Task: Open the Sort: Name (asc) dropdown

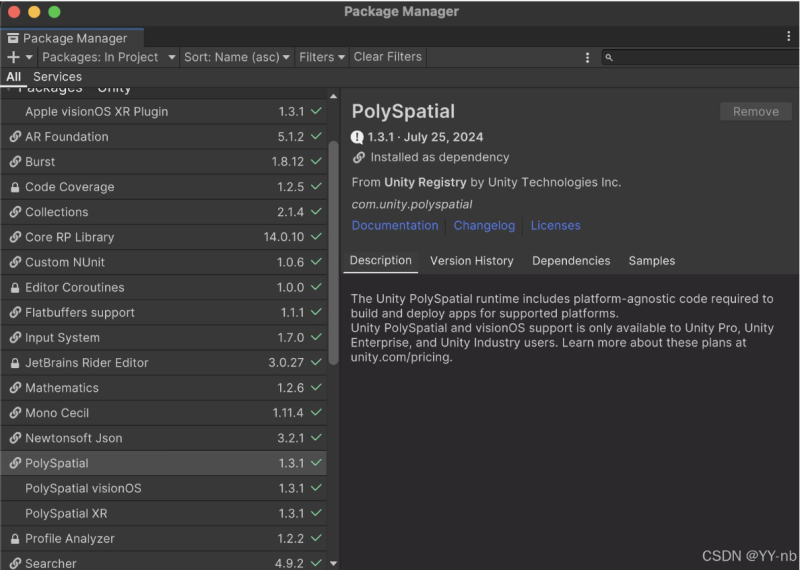Action: pos(237,57)
